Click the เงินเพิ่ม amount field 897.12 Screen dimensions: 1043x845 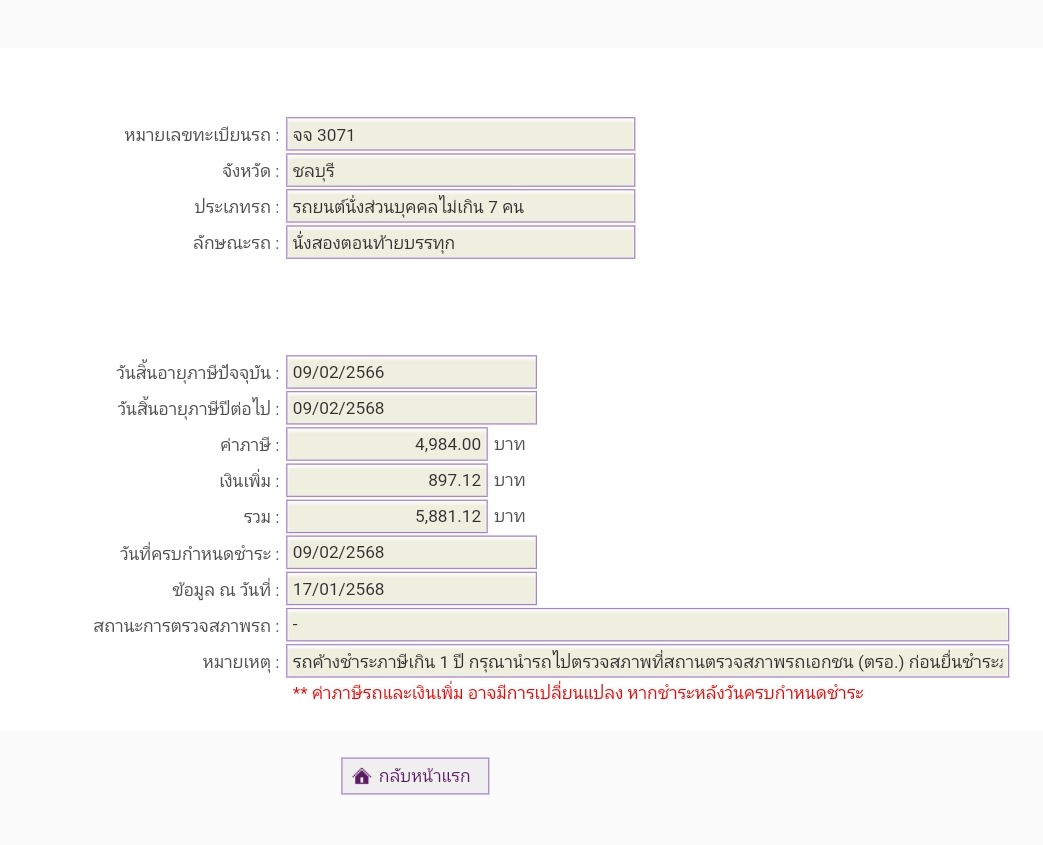(x=386, y=480)
